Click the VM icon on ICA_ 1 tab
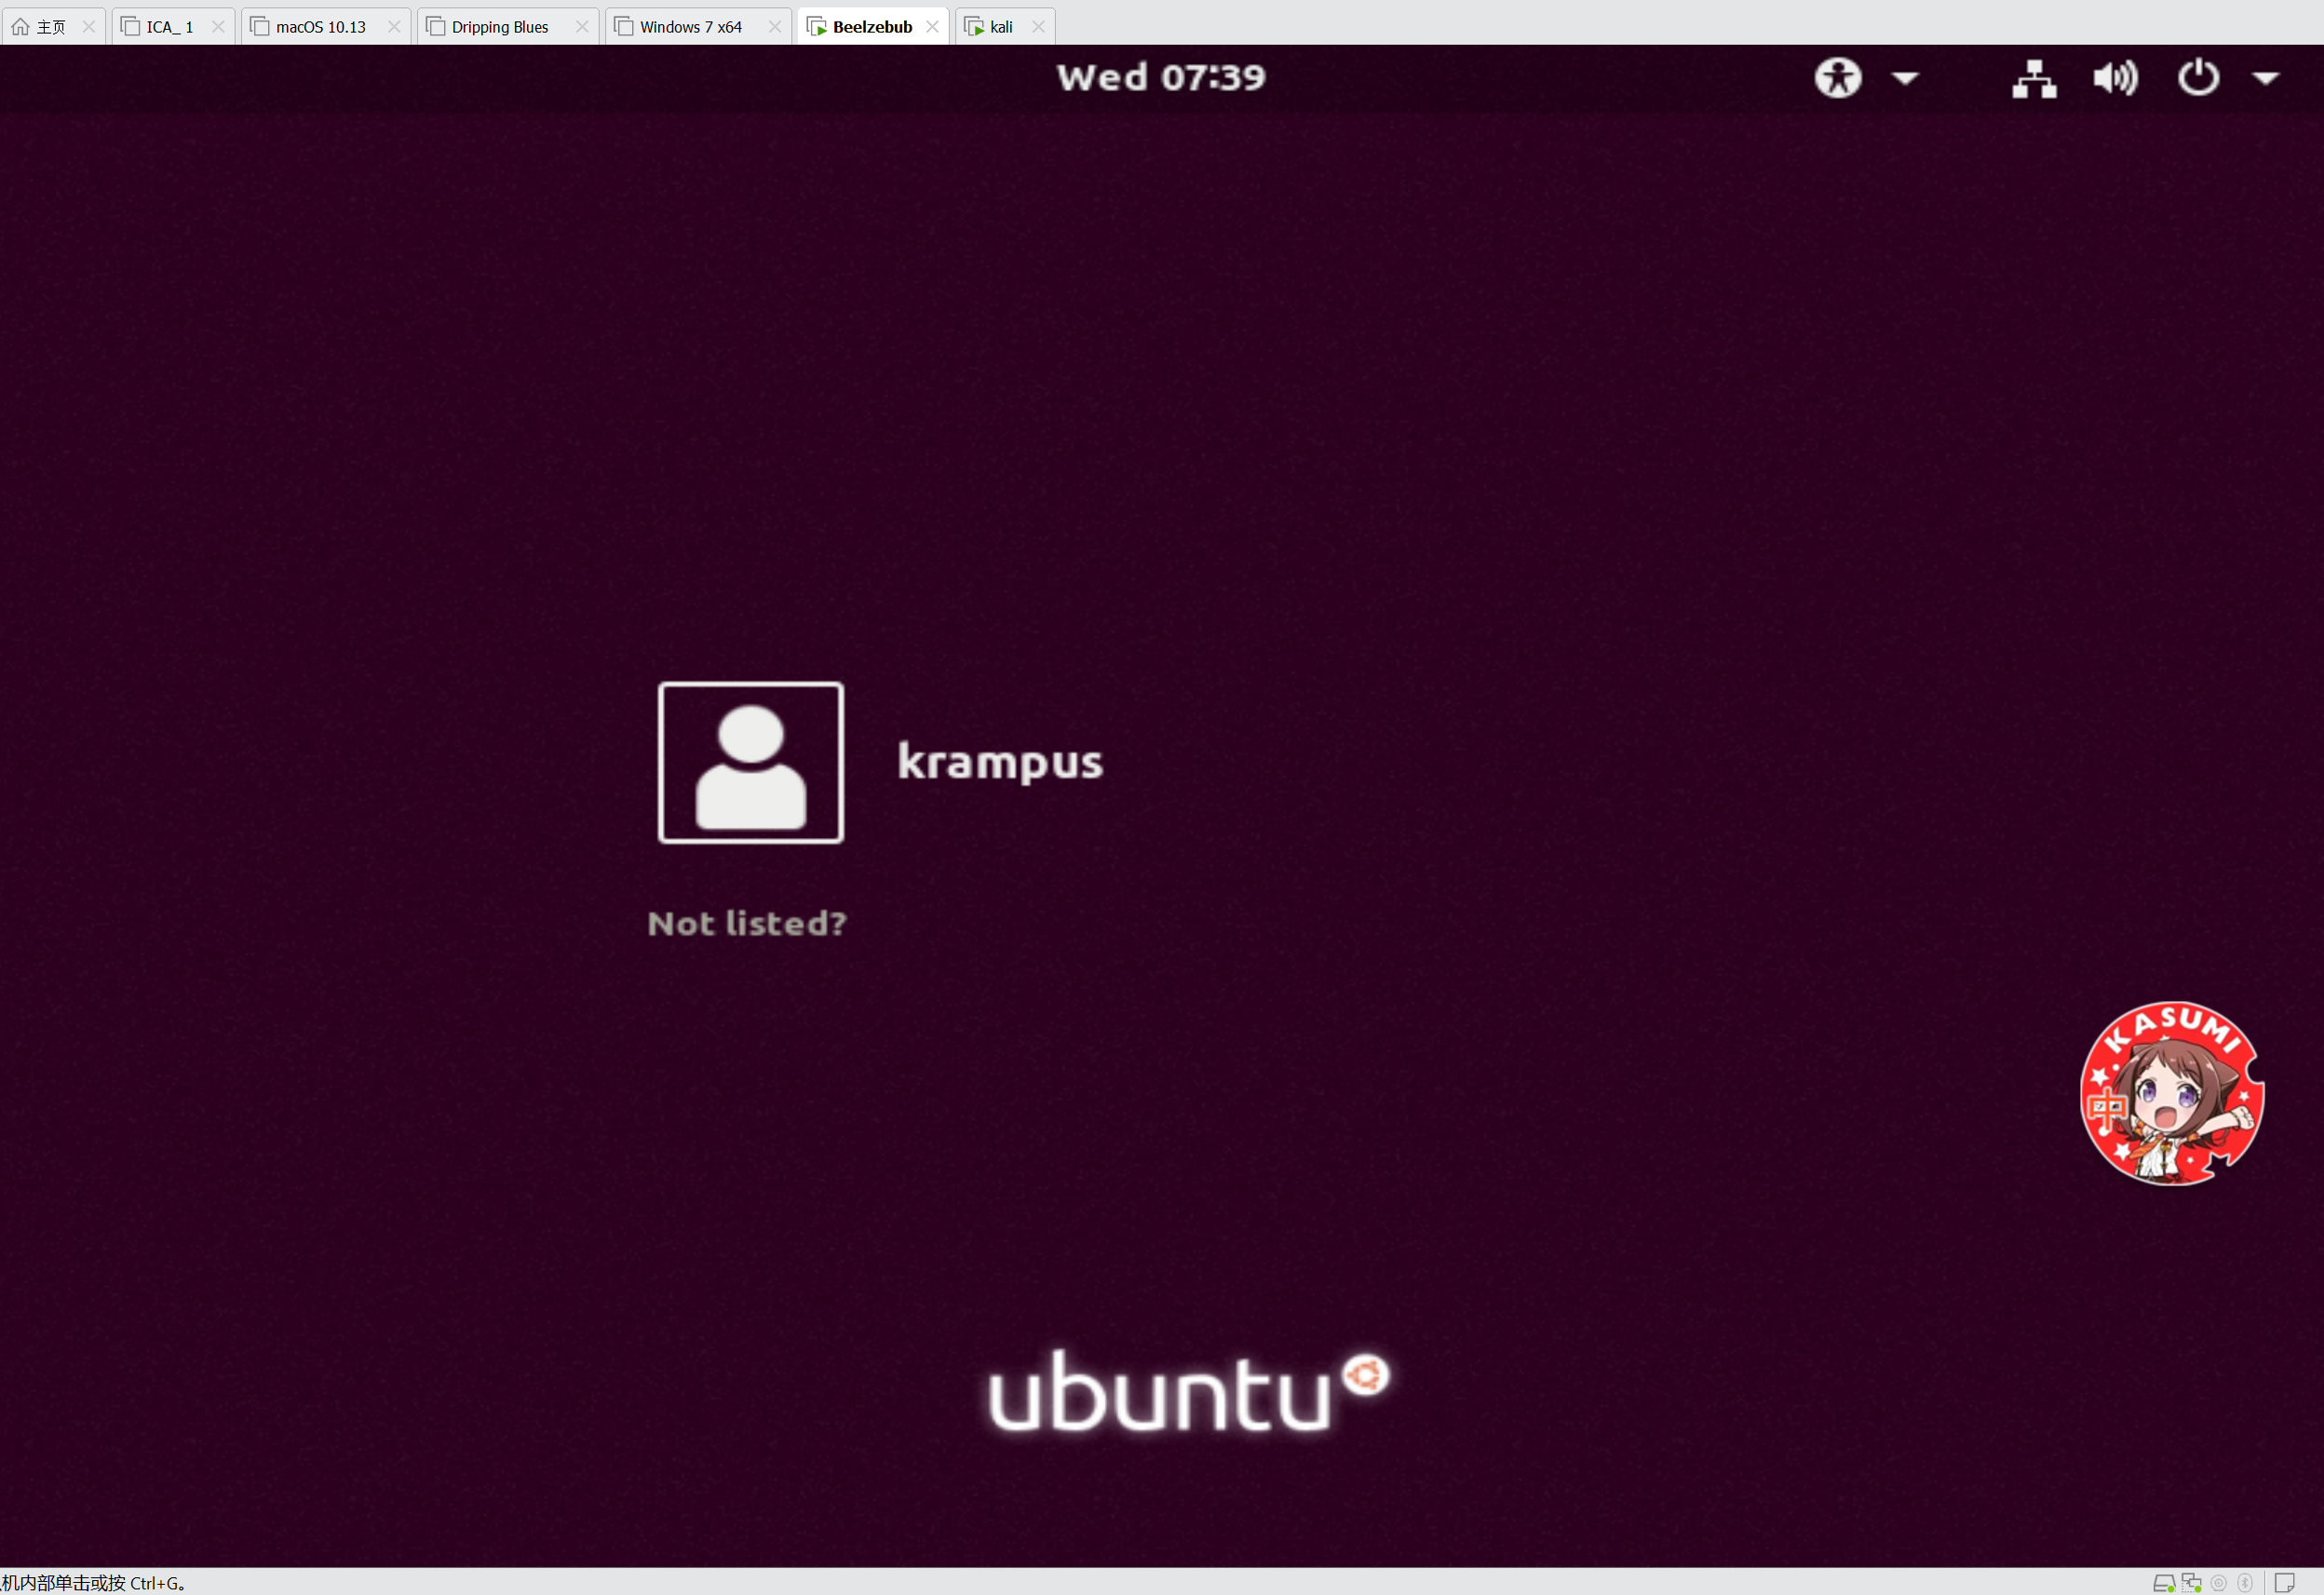 pyautogui.click(x=130, y=27)
